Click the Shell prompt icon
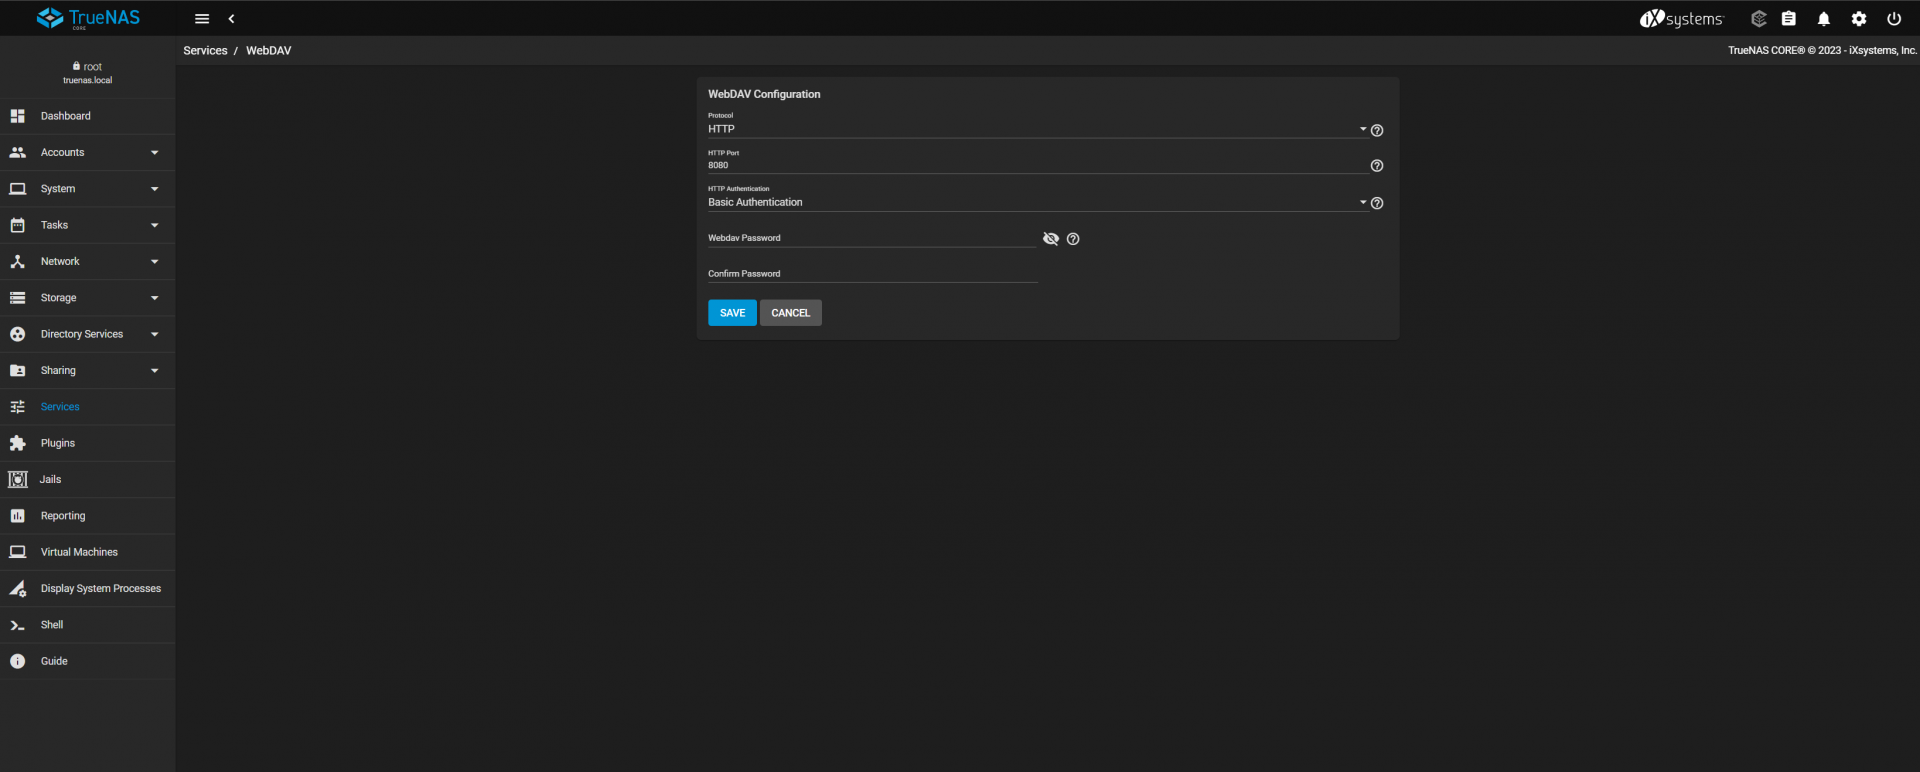Image resolution: width=1920 pixels, height=772 pixels. click(x=18, y=625)
